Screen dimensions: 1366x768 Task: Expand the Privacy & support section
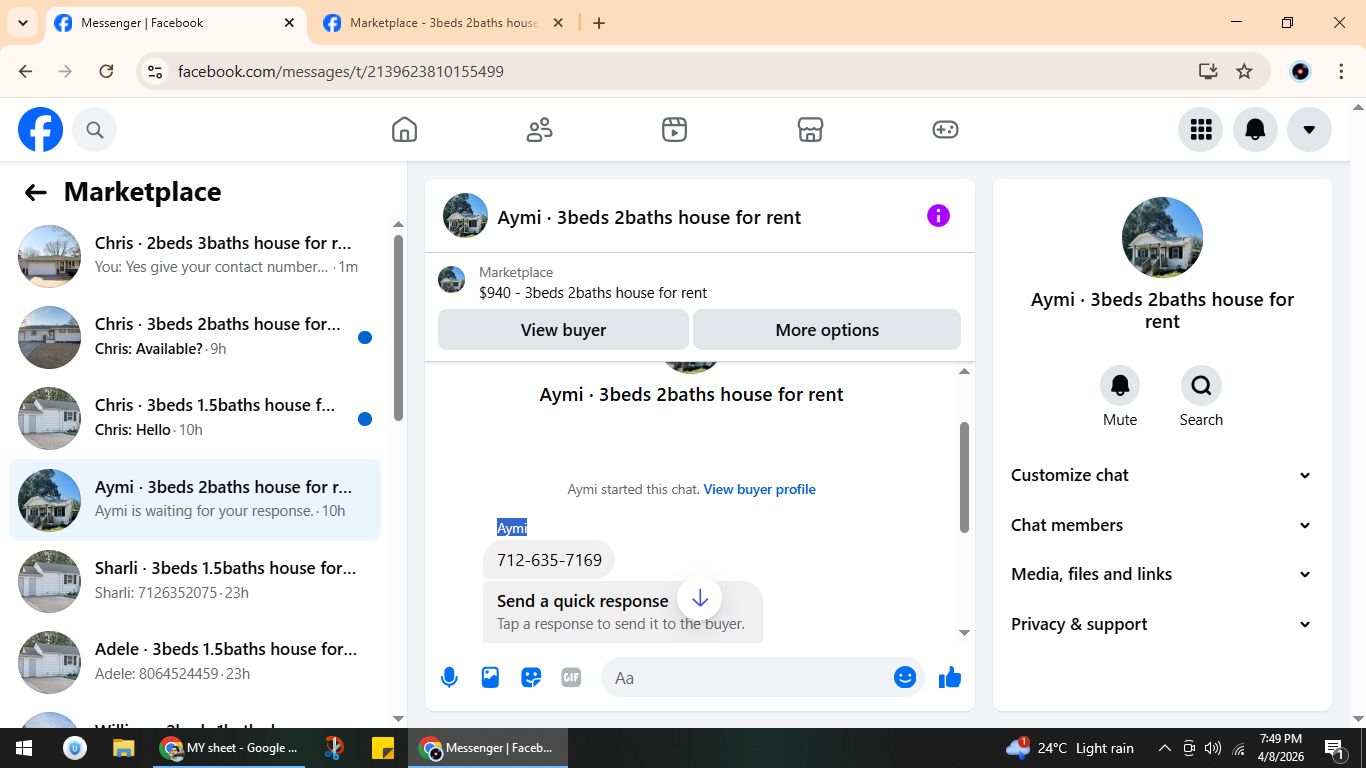(x=1161, y=624)
